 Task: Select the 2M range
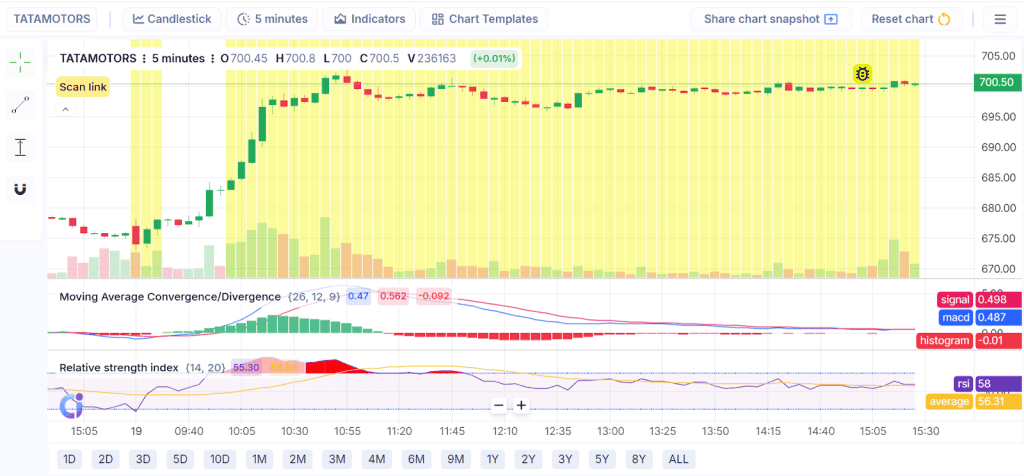point(297,459)
